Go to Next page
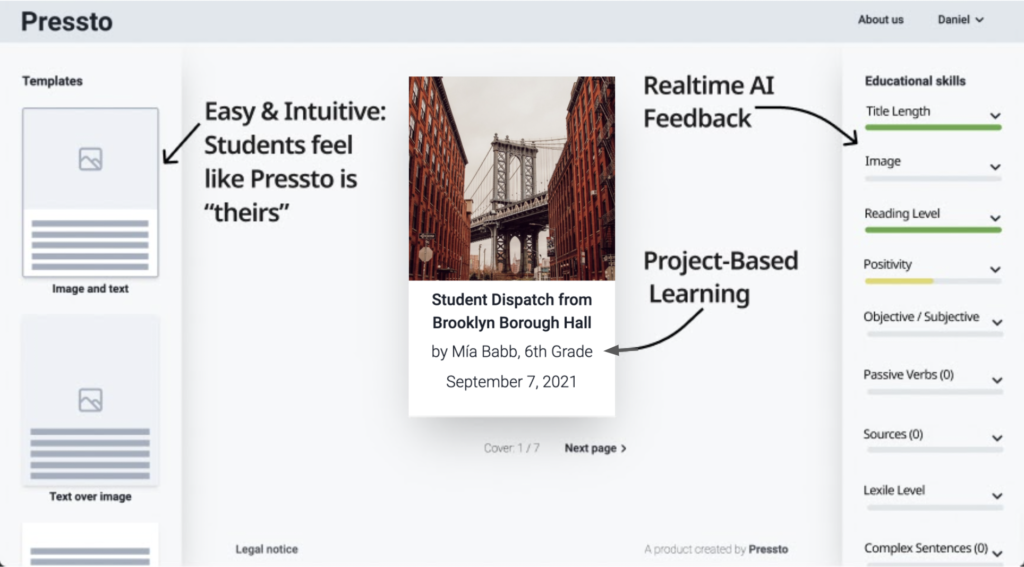Viewport: 1024px width, 567px height. 595,448
